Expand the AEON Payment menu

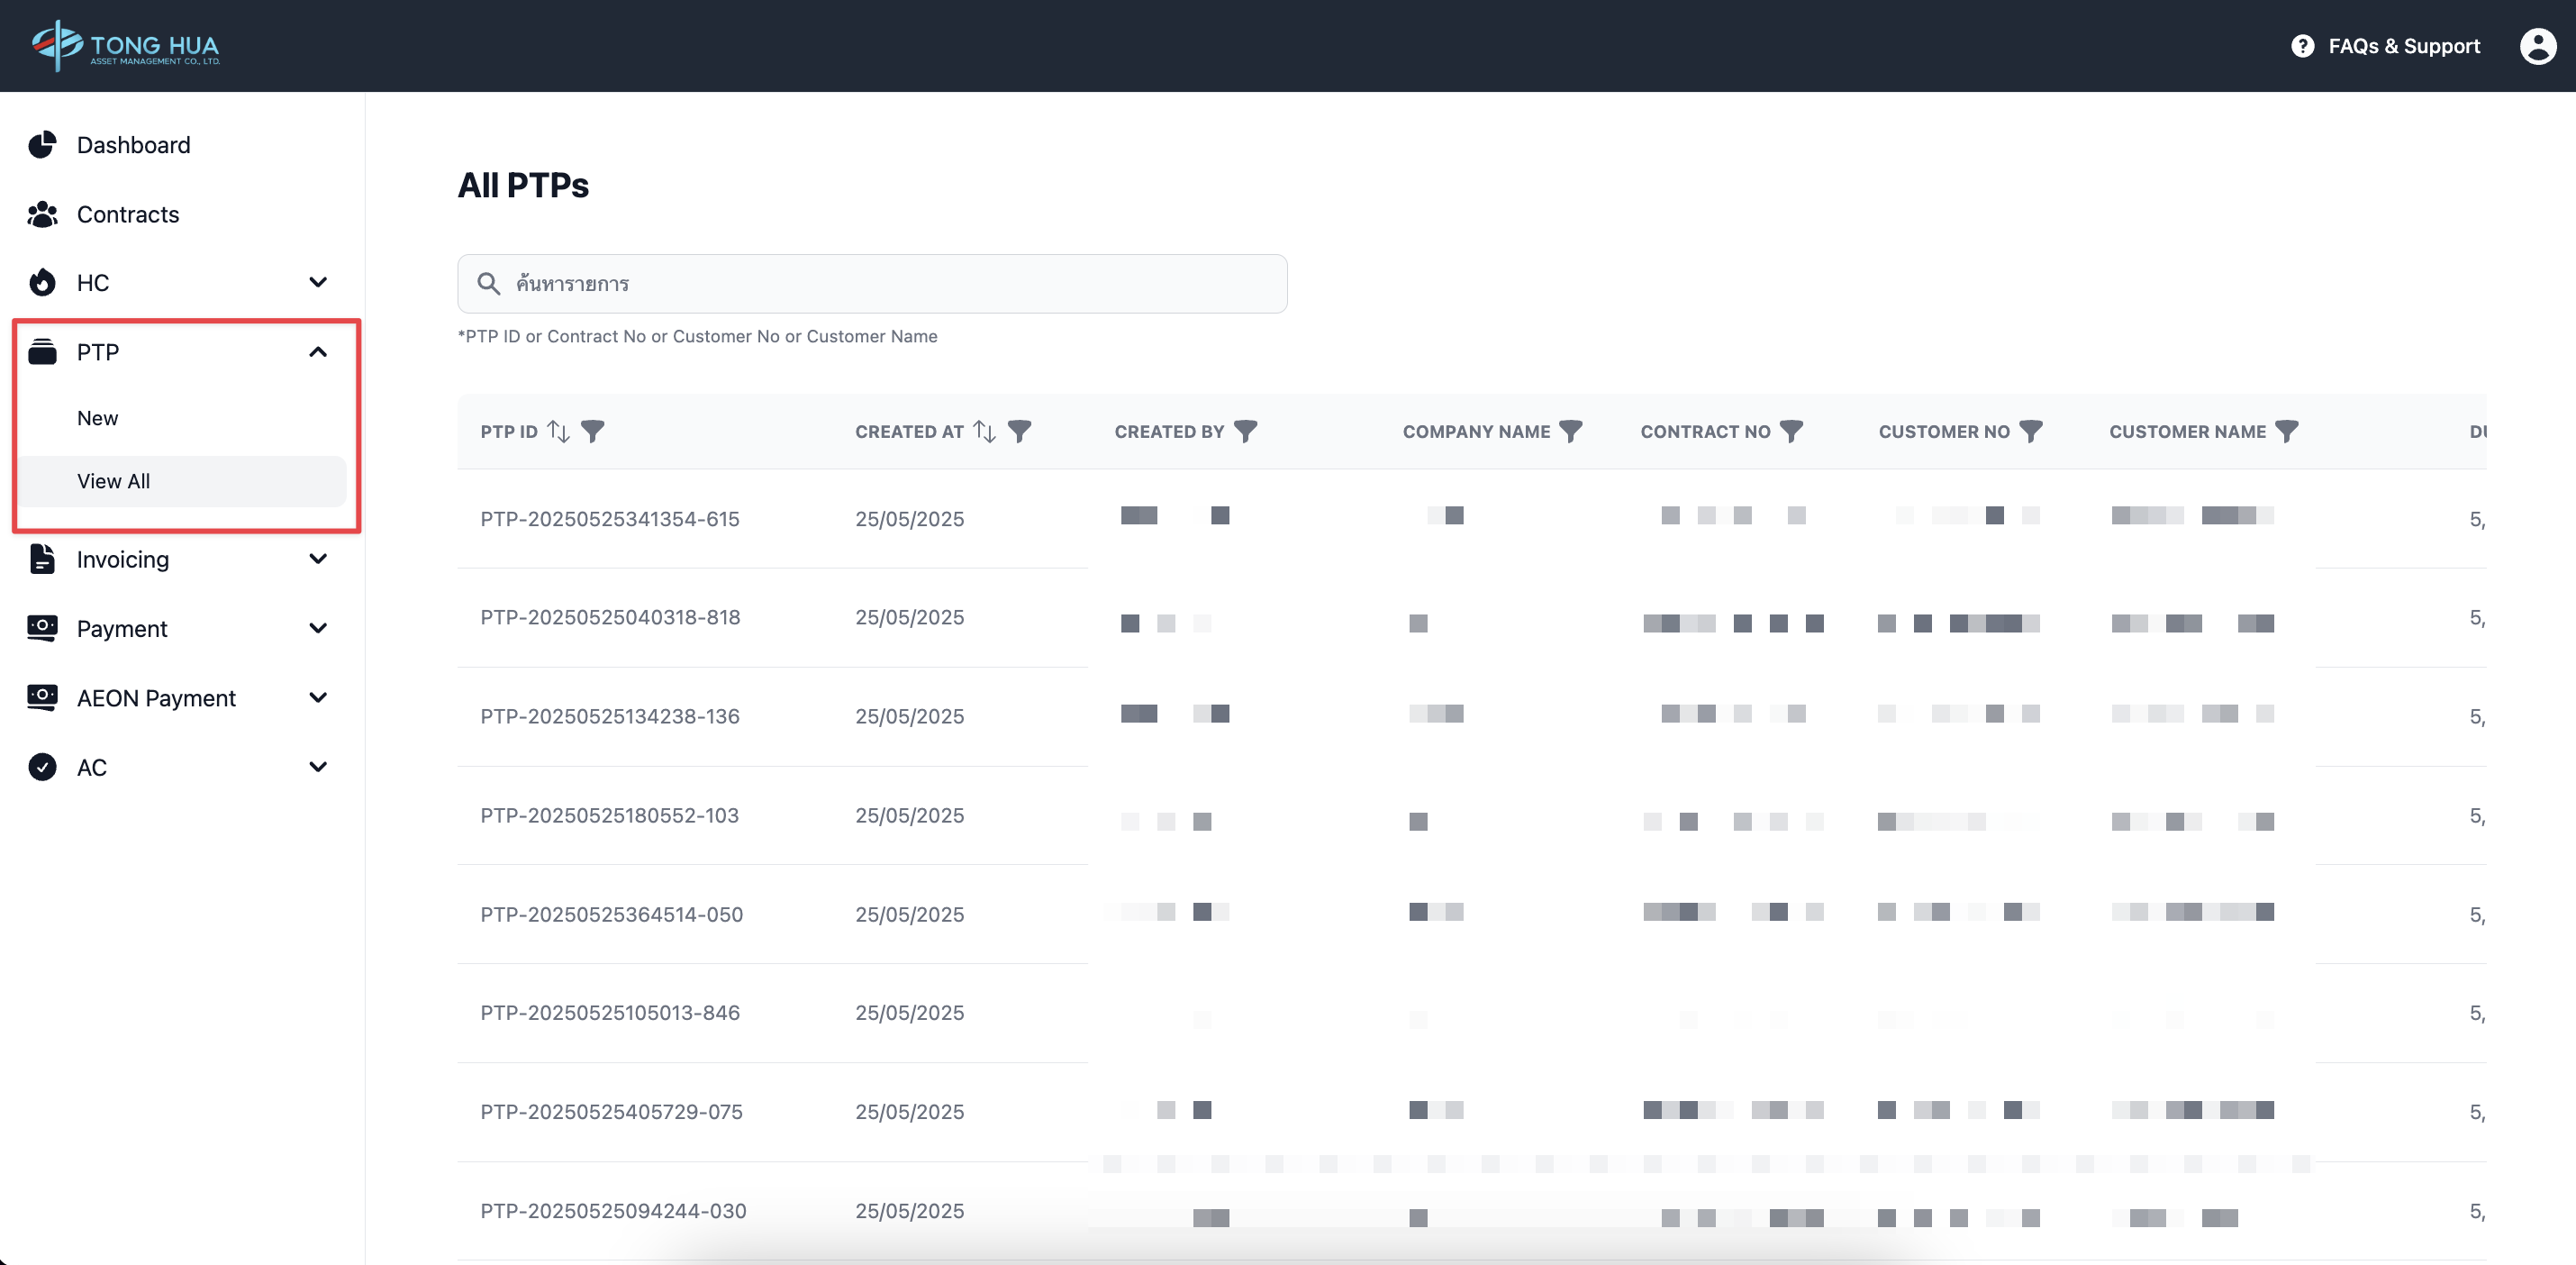point(318,698)
